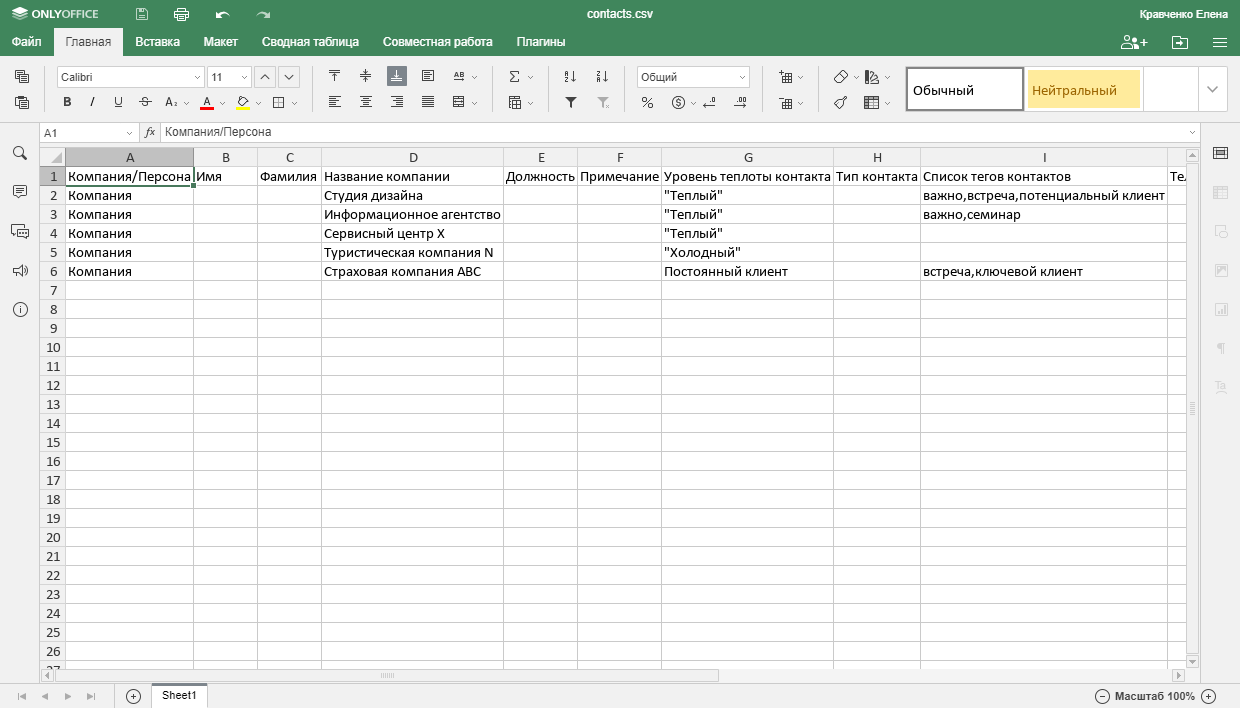Copy style with the paintbrush icon
1240x708 pixels.
tap(841, 102)
